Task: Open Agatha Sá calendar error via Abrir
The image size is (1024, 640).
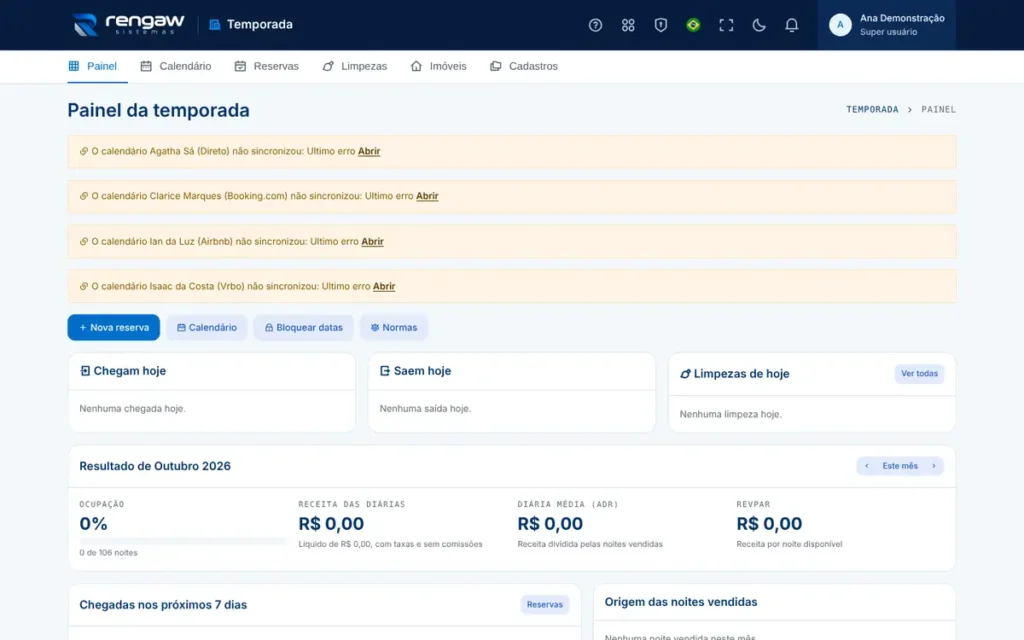Action: tap(369, 151)
